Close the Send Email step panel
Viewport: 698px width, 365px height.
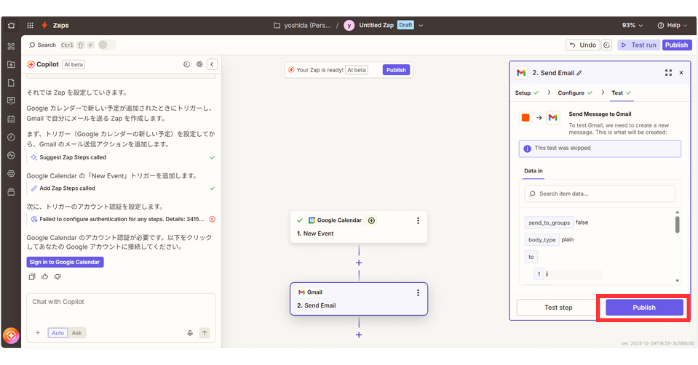(x=681, y=73)
